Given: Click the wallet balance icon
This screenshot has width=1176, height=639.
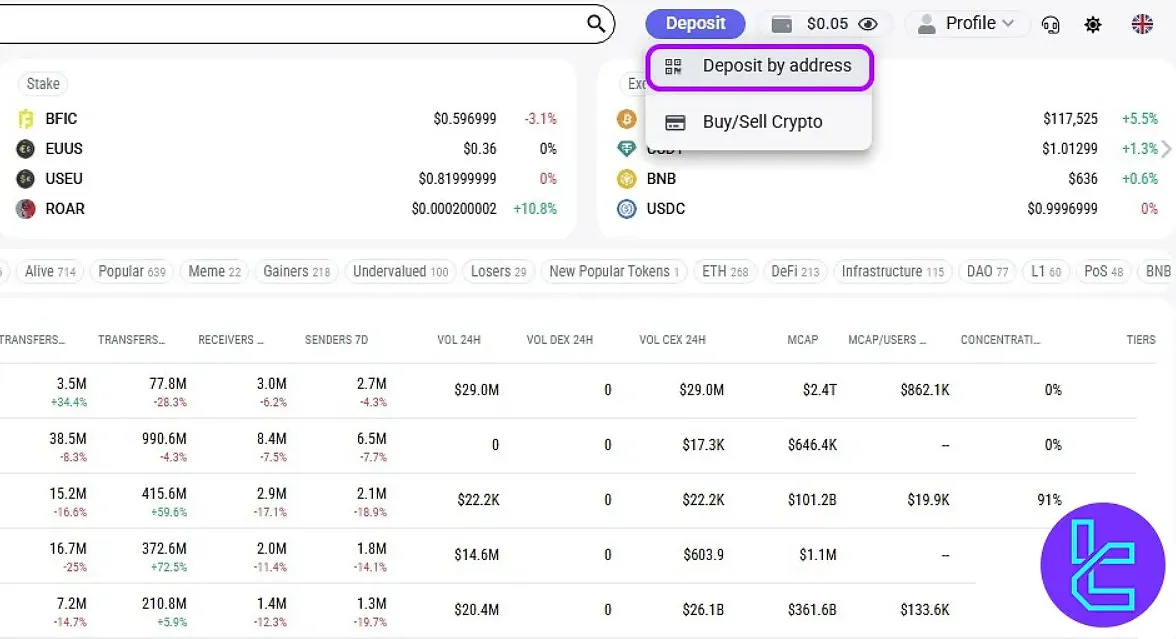Looking at the screenshot, I should coord(782,24).
